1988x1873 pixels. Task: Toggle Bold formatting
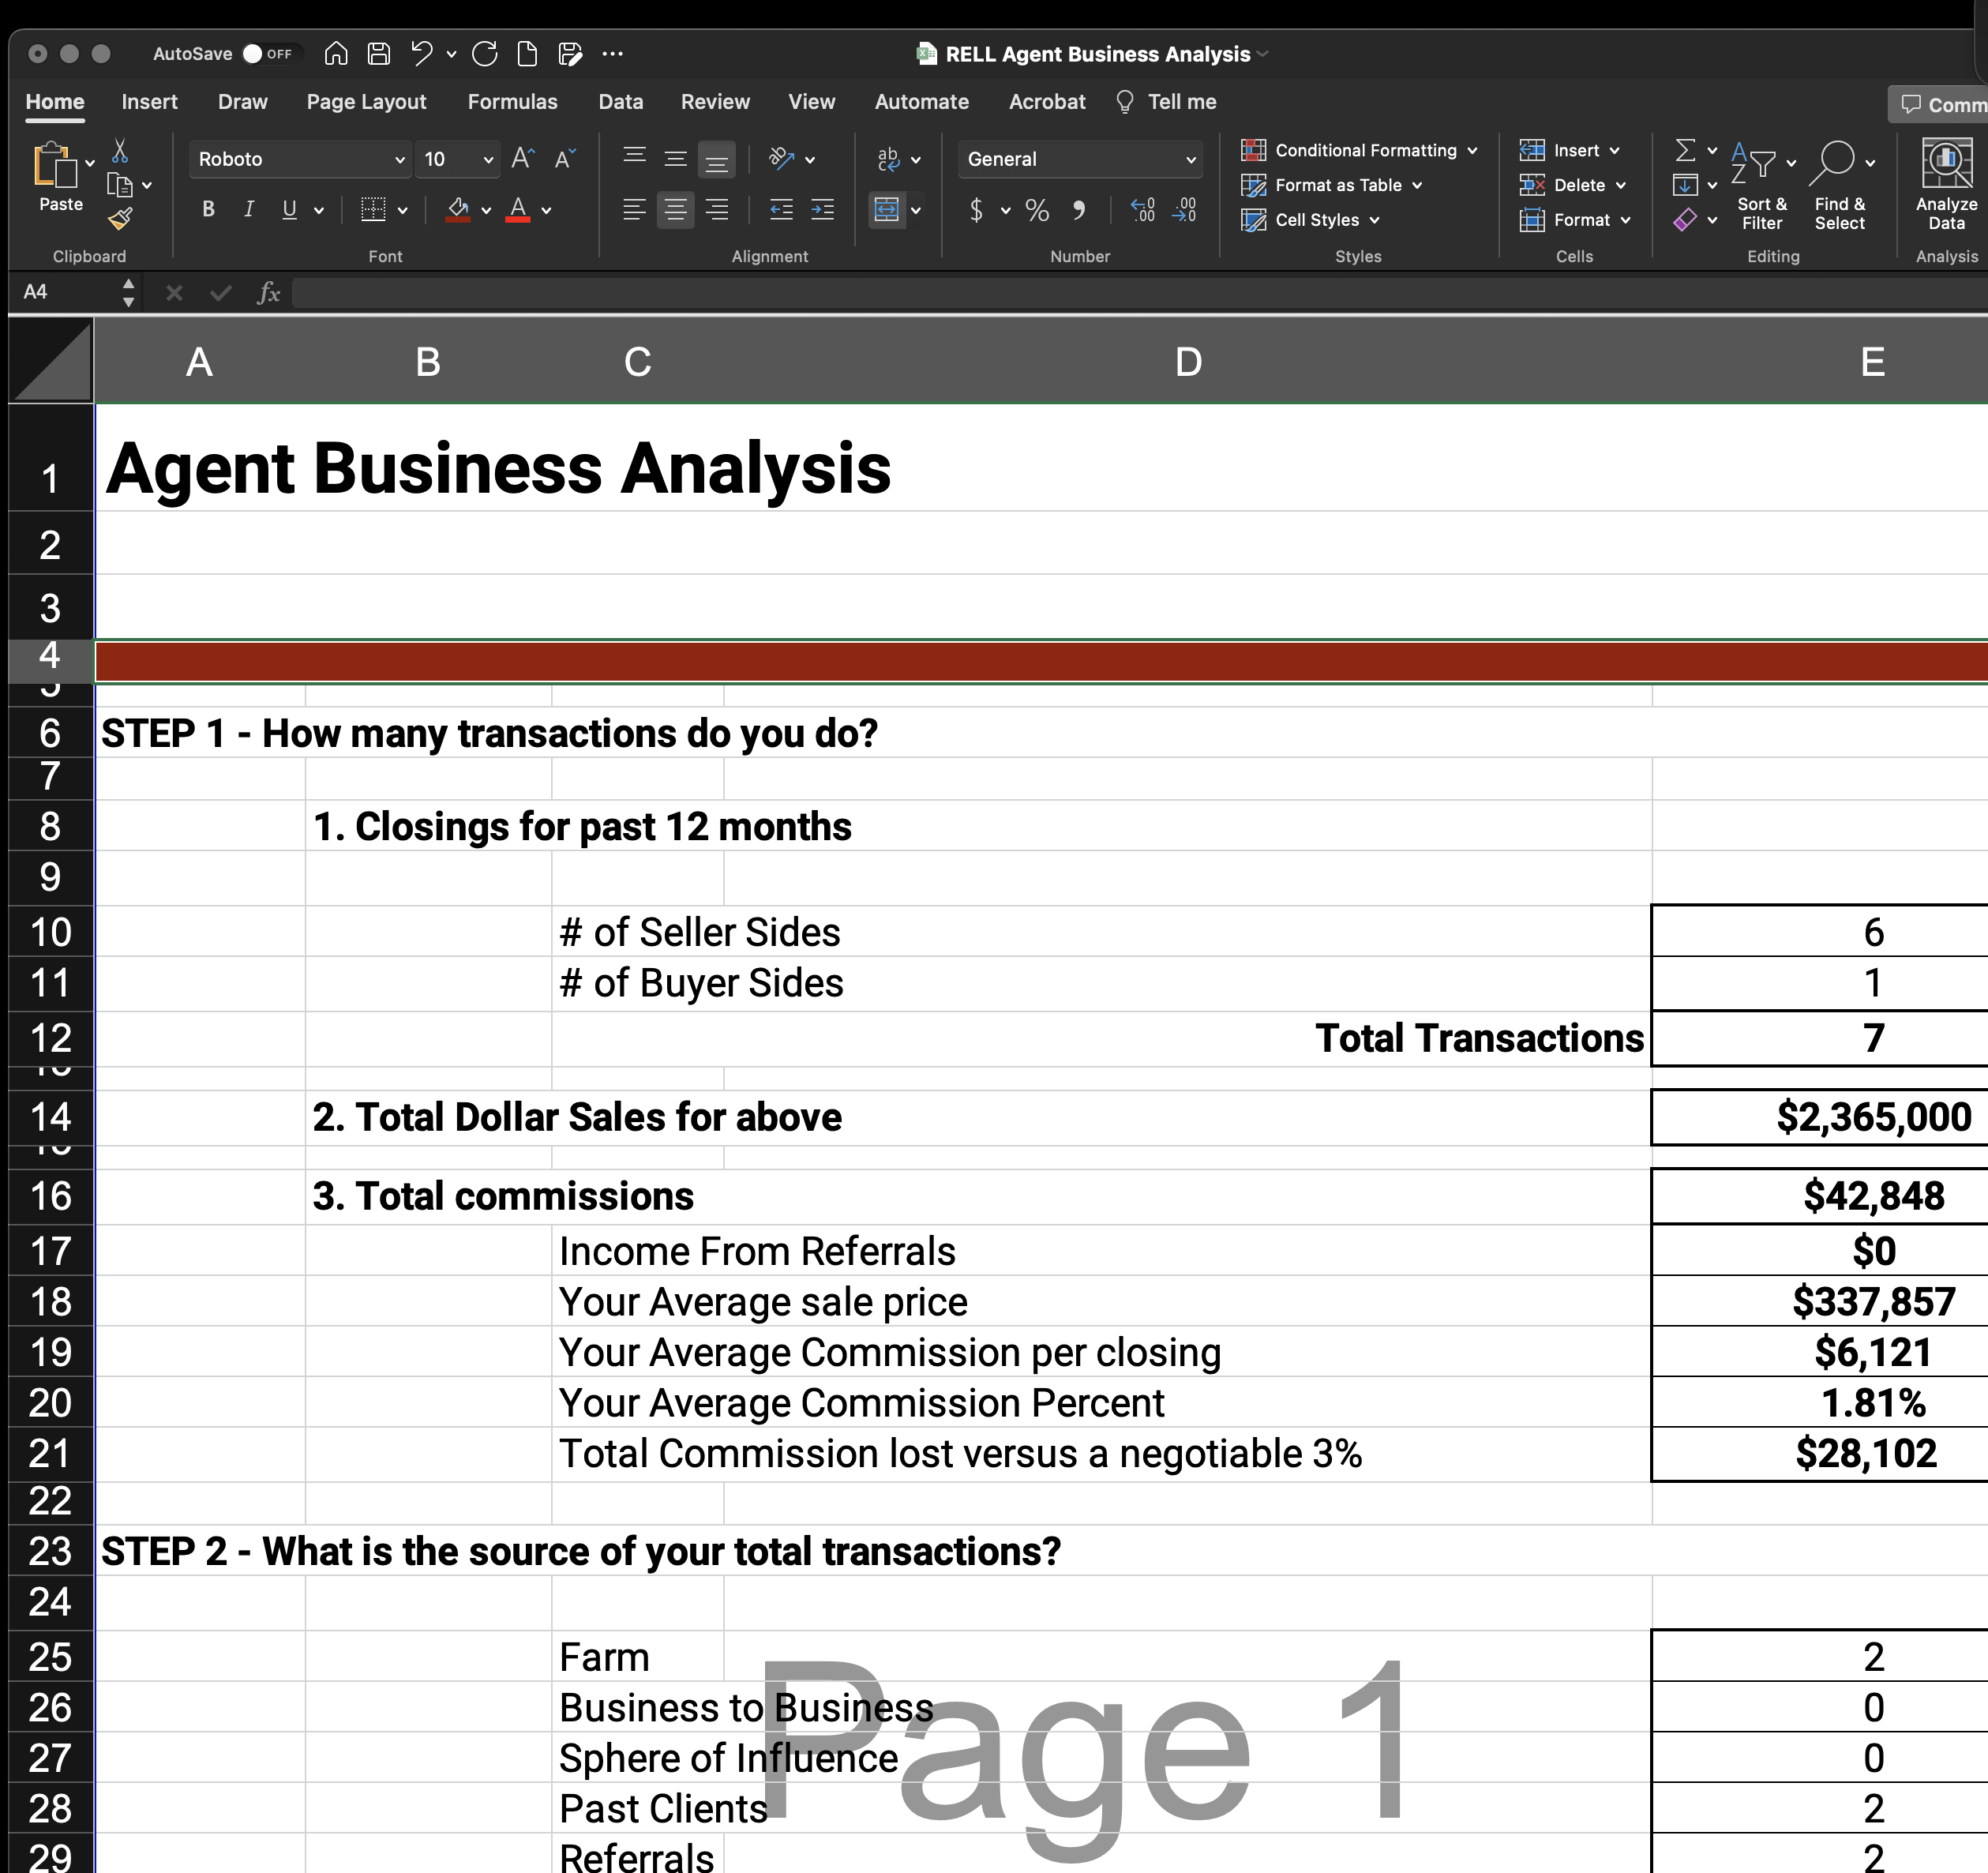[x=208, y=209]
